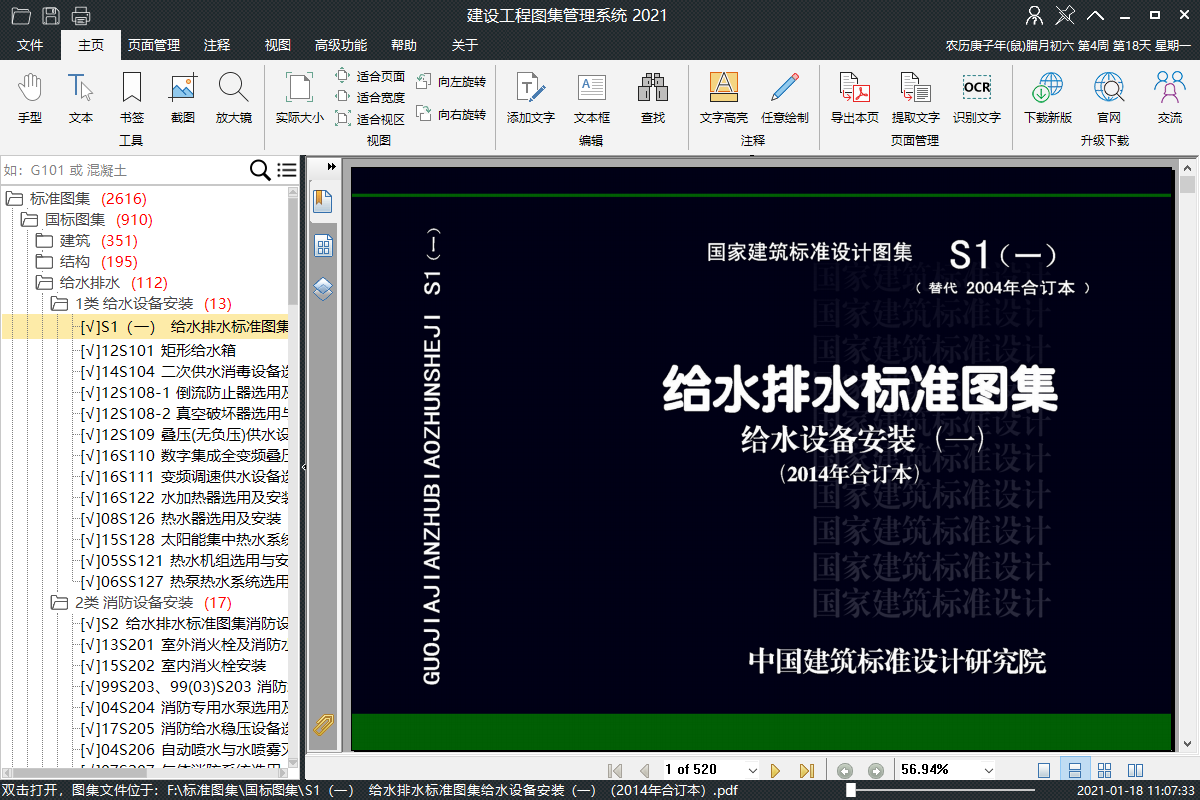
Task: Expand the 结构 (195) folder
Action: click(x=44, y=261)
